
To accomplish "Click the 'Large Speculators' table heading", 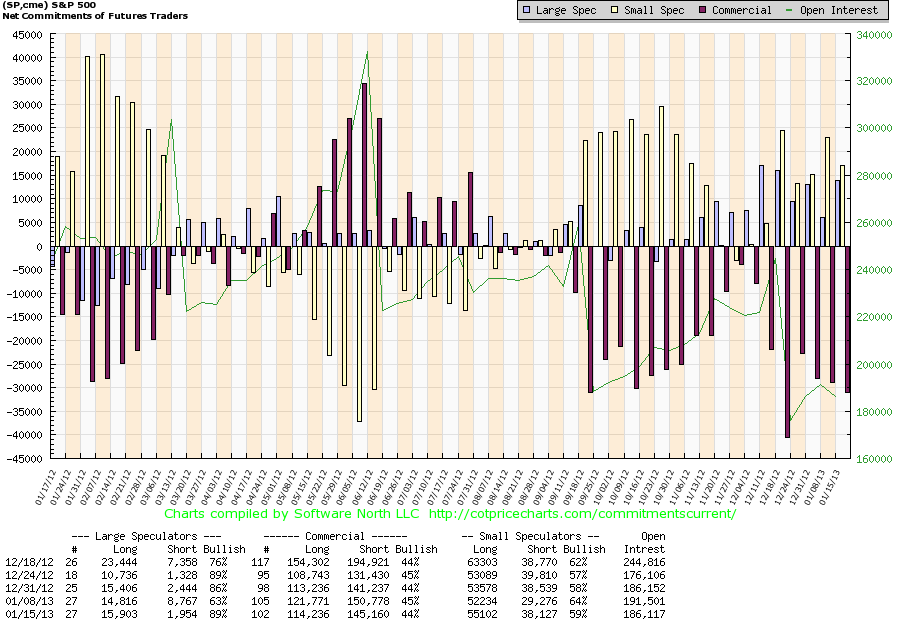I will [x=145, y=536].
